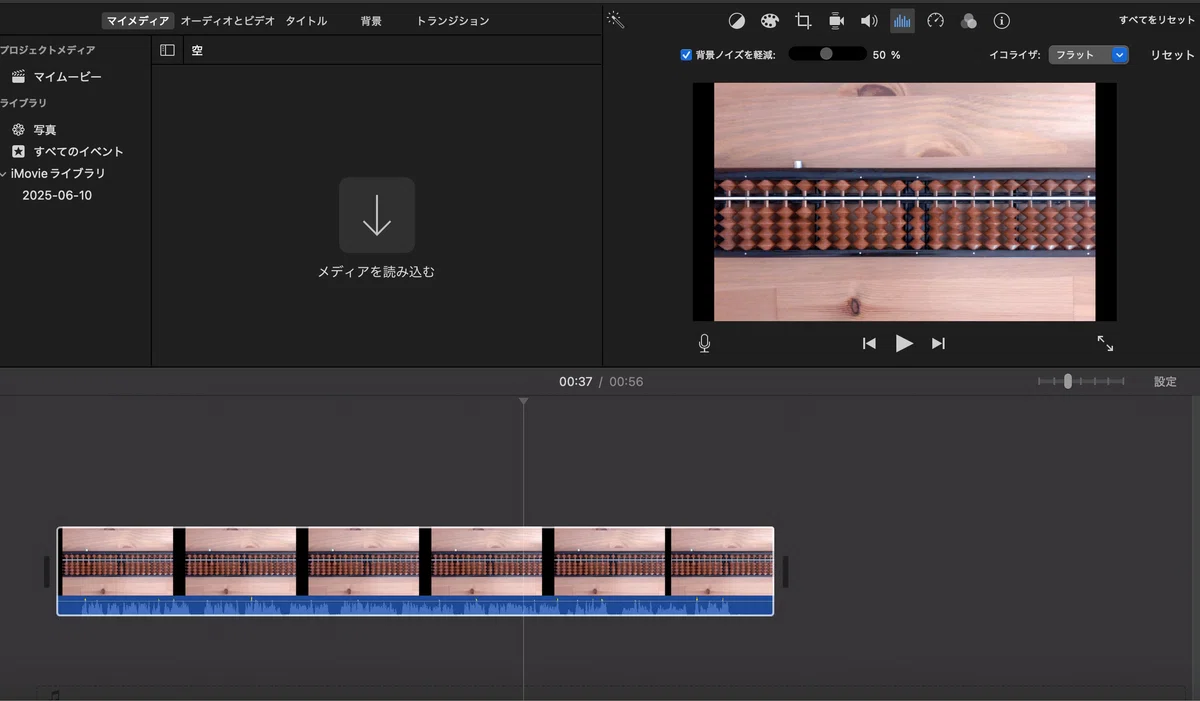This screenshot has height=701, width=1200.
Task: Click the right trim handle of the clip
Action: [x=785, y=572]
